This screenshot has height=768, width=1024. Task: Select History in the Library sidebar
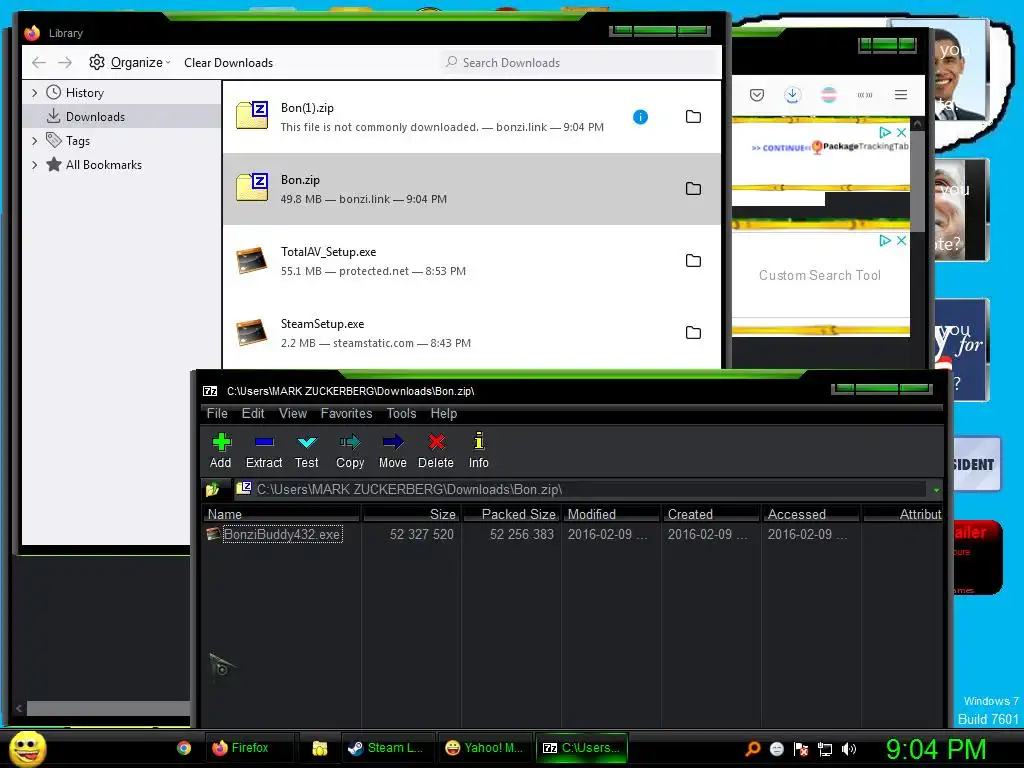pyautogui.click(x=121, y=93)
